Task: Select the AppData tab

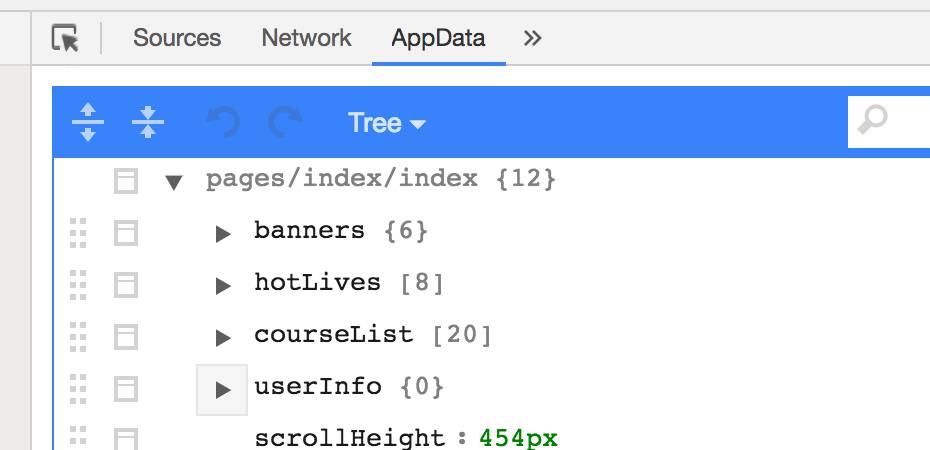Action: pos(438,38)
